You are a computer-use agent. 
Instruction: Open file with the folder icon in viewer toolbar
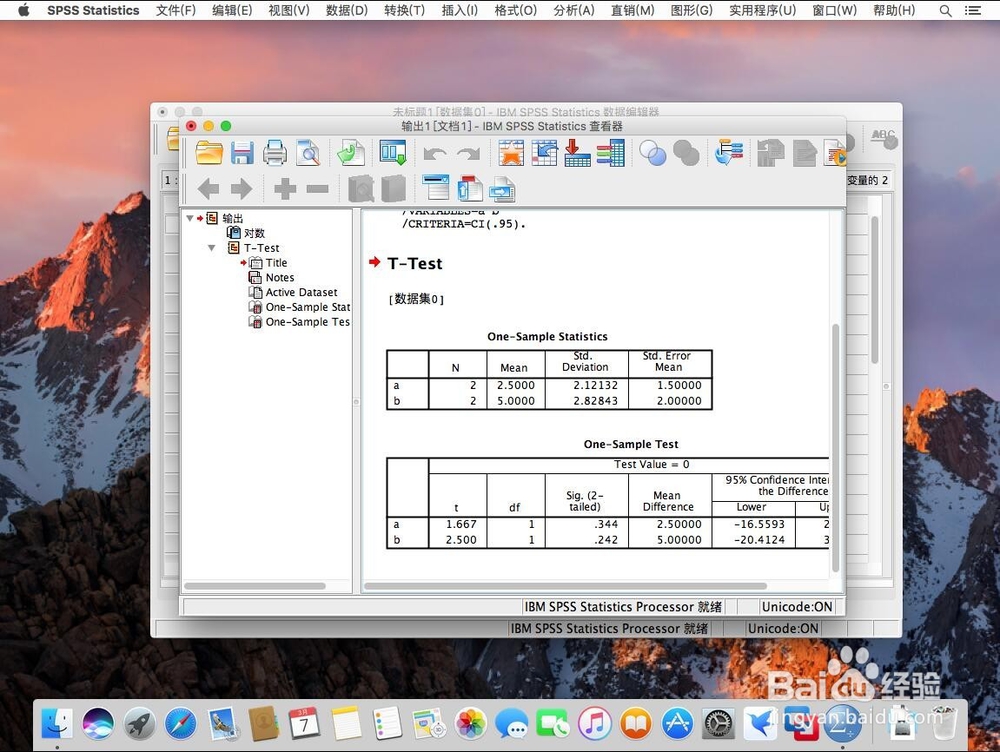[x=209, y=153]
